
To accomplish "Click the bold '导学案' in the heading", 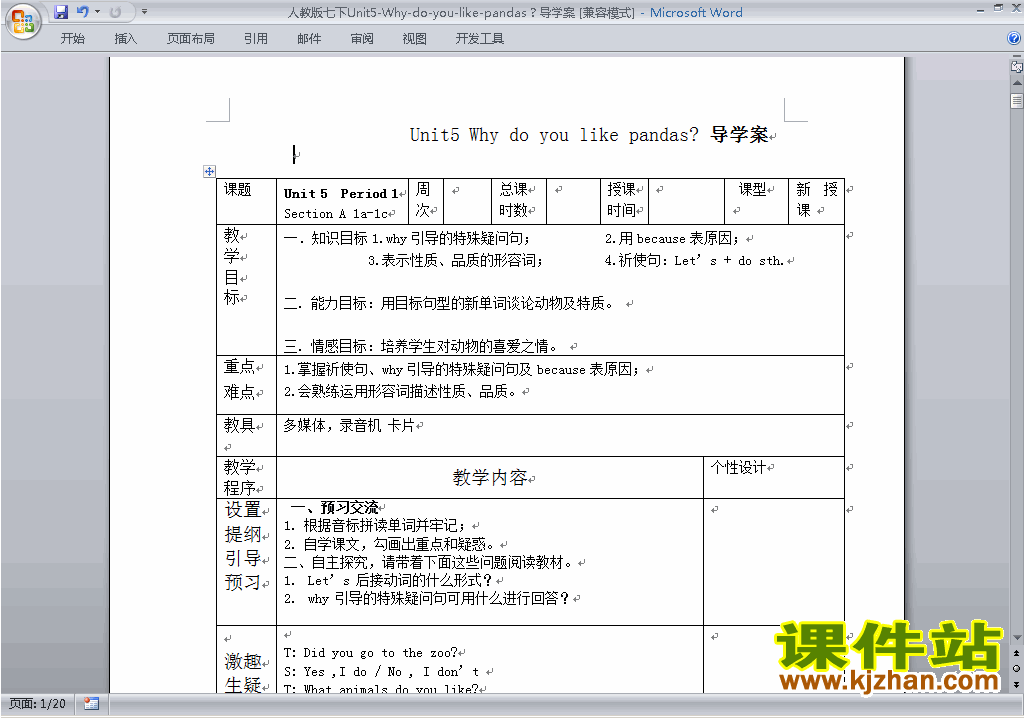I will click(x=739, y=135).
